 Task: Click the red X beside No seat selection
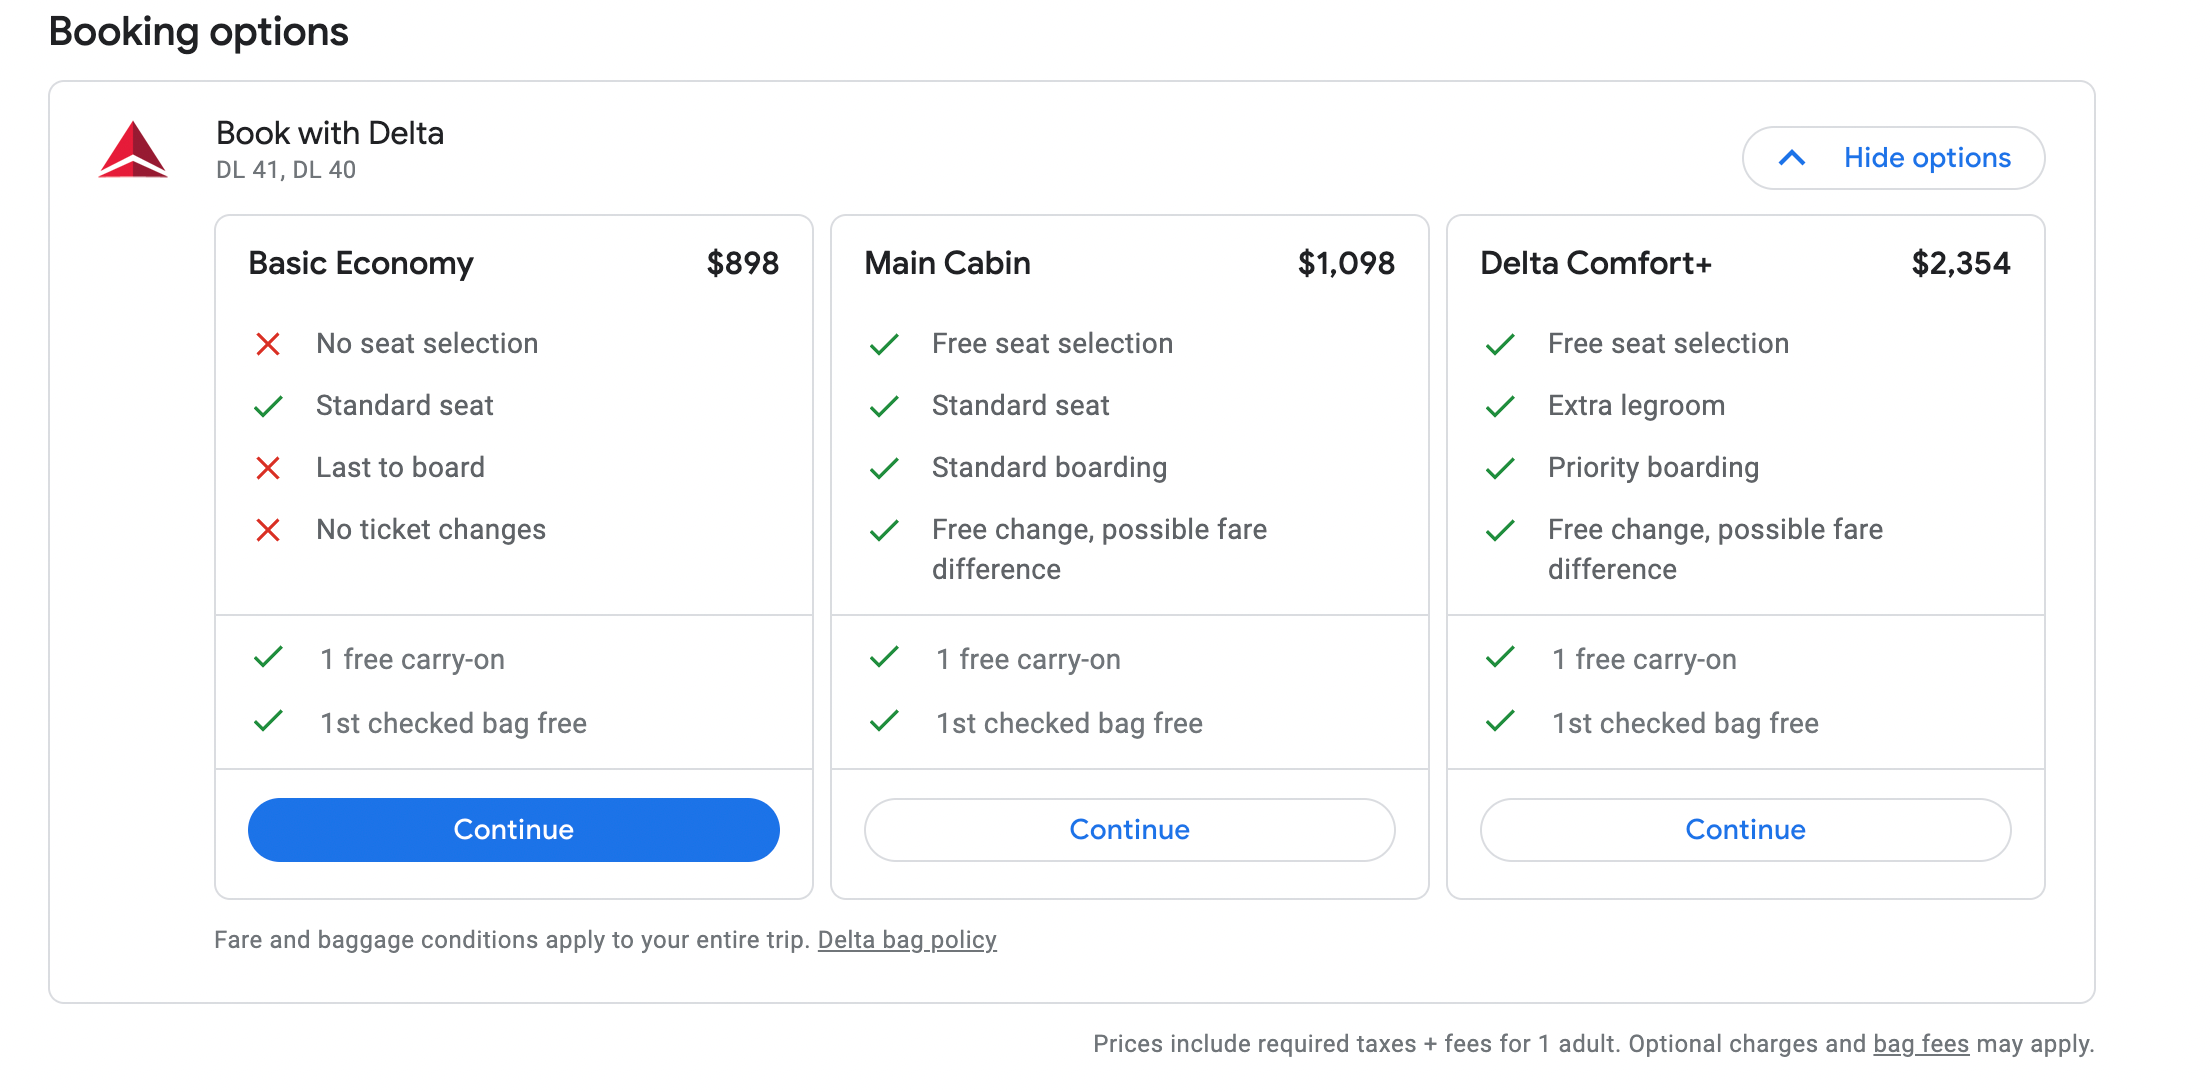(268, 344)
